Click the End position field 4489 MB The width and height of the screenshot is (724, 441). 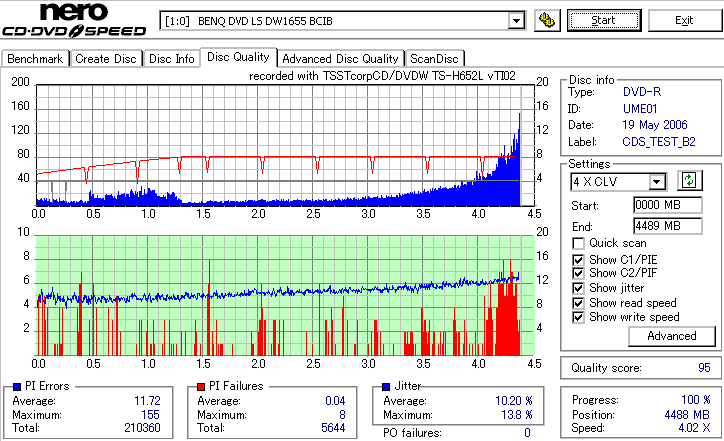point(668,226)
